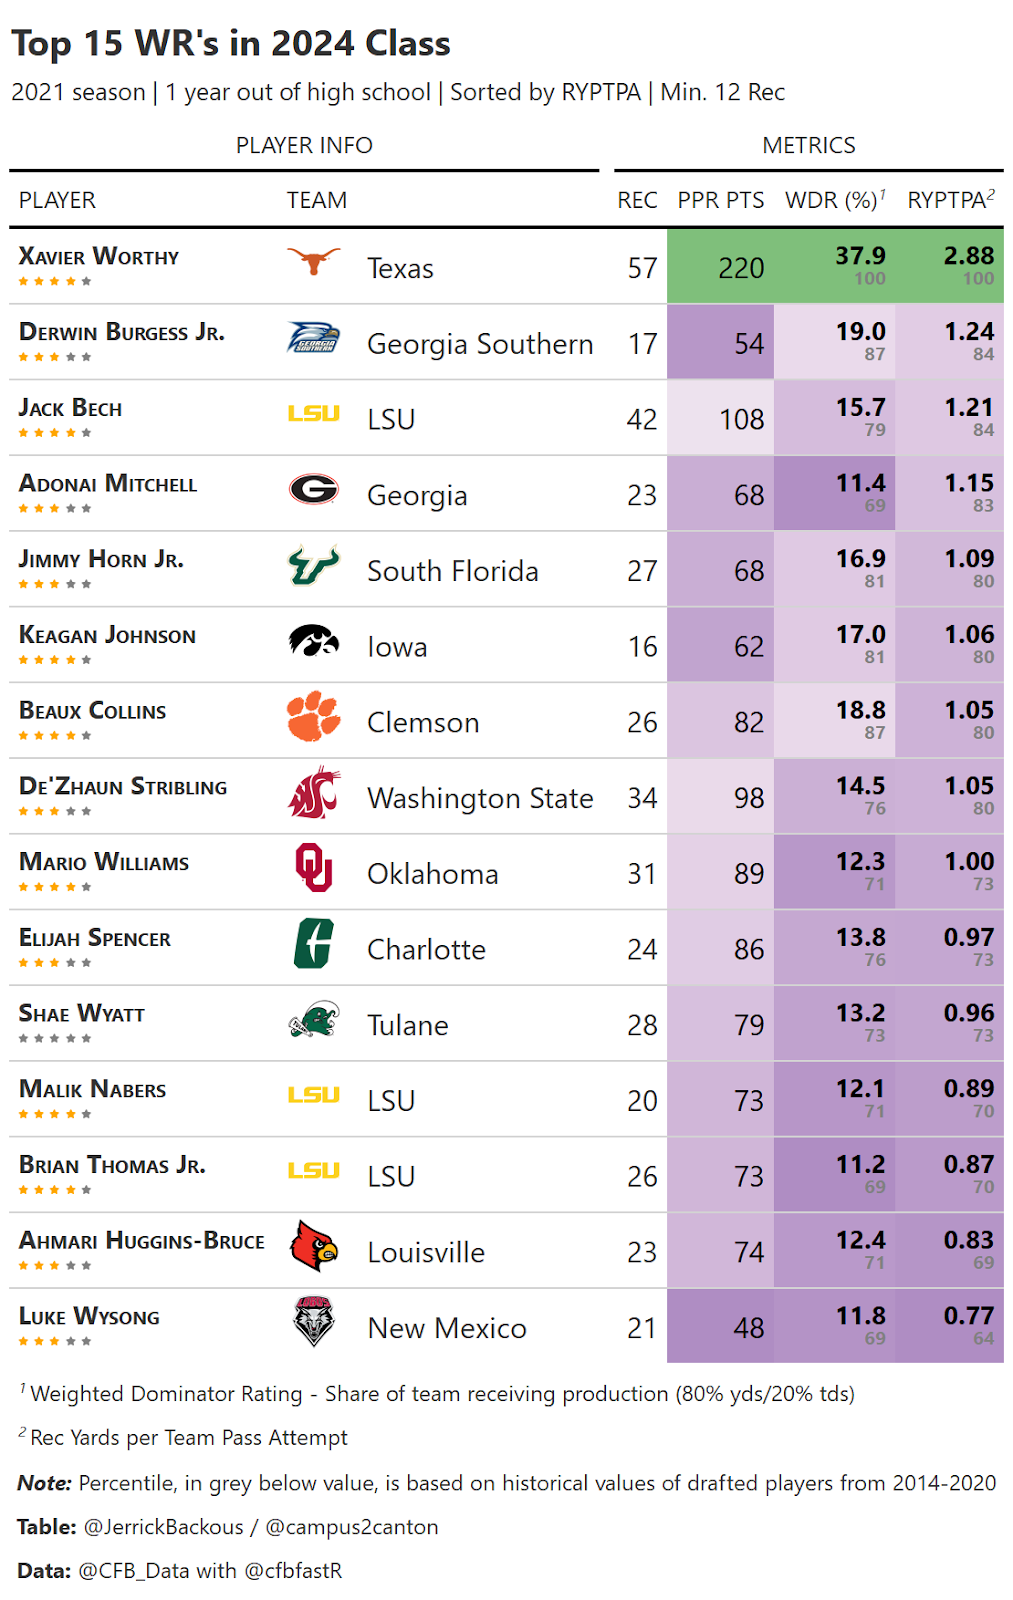Click the WDR (%) column header
The width and height of the screenshot is (1013, 1600).
(x=835, y=200)
